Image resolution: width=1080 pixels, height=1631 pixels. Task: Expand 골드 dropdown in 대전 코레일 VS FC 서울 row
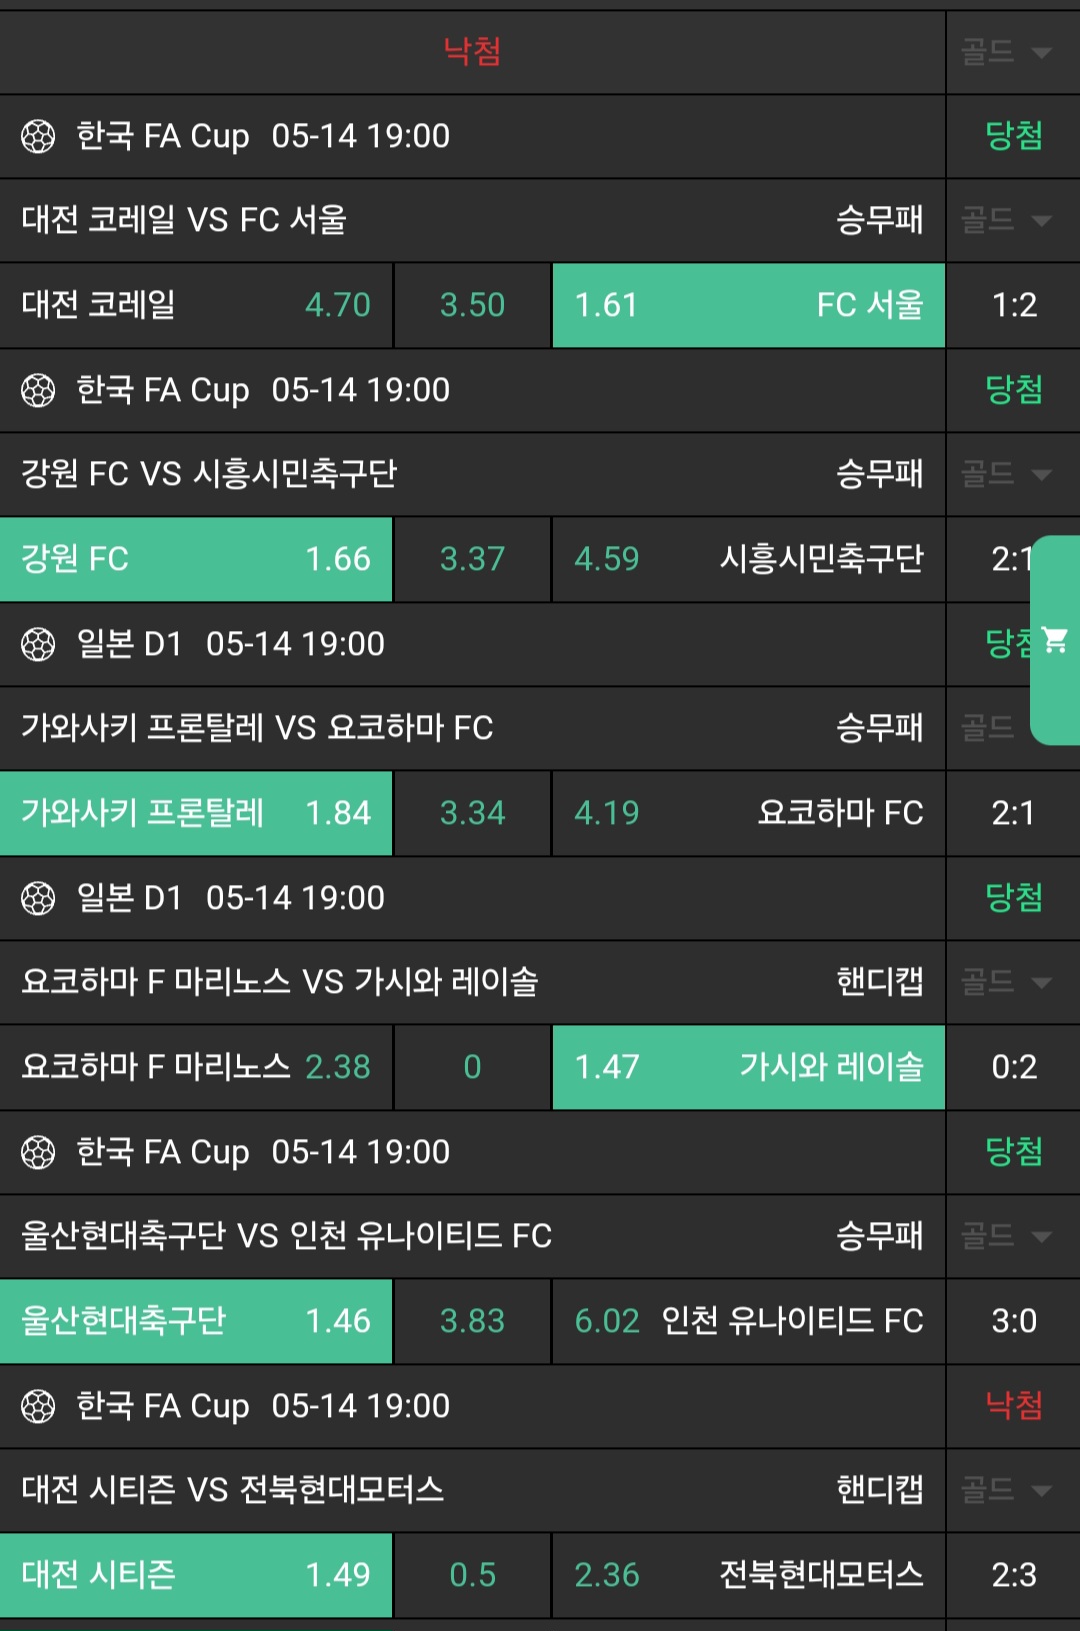(1006, 220)
